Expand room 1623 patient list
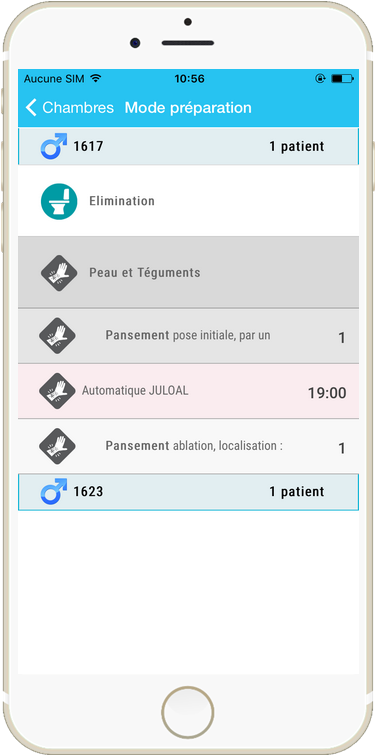376x756 pixels. (x=188, y=492)
